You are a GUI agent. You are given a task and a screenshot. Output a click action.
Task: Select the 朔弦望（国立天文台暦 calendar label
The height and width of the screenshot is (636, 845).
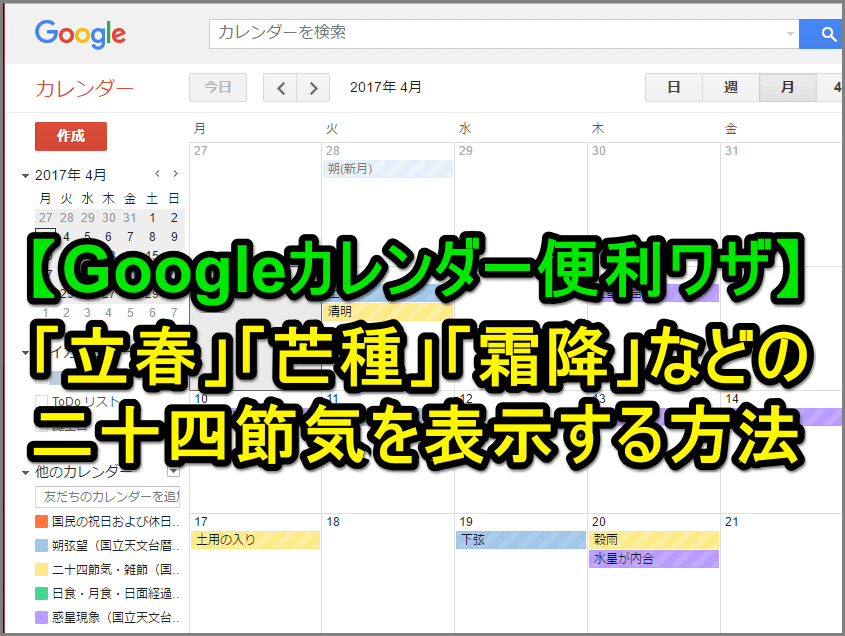[x=115, y=545]
